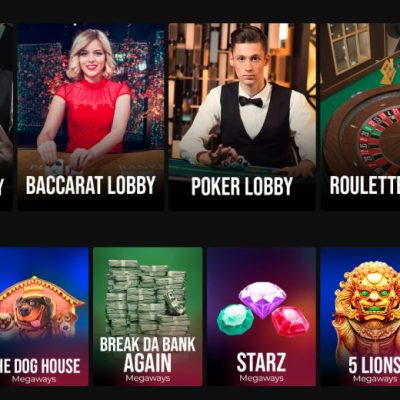The width and height of the screenshot is (400, 400).
Task: Click the purple diamond gem icon
Action: (x=262, y=299)
